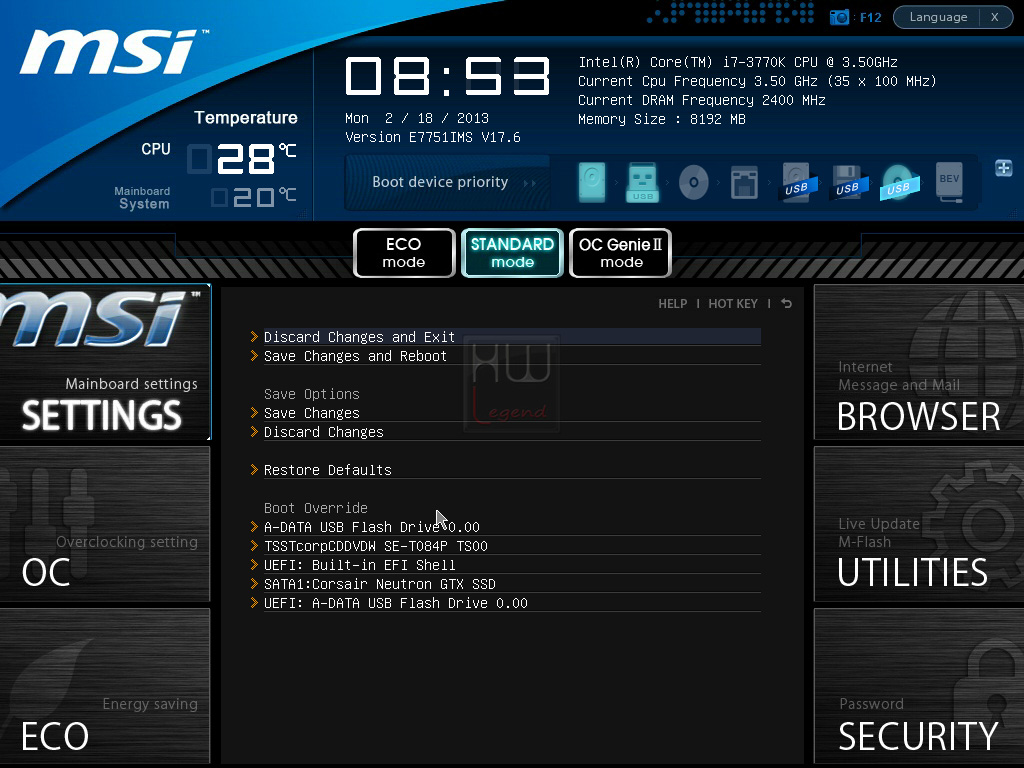Open Mainboard SETTINGS section
Screen dimensions: 1024x768
[105, 362]
